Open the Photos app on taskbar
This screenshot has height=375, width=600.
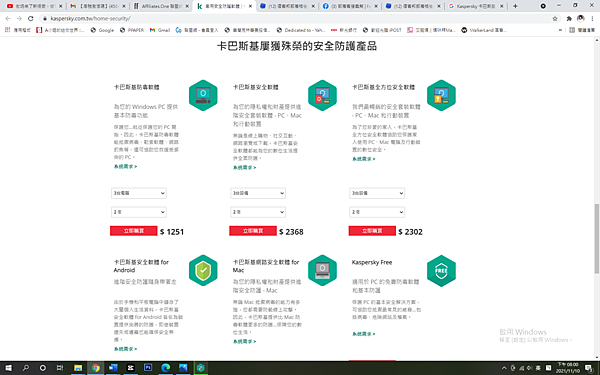coord(183,368)
